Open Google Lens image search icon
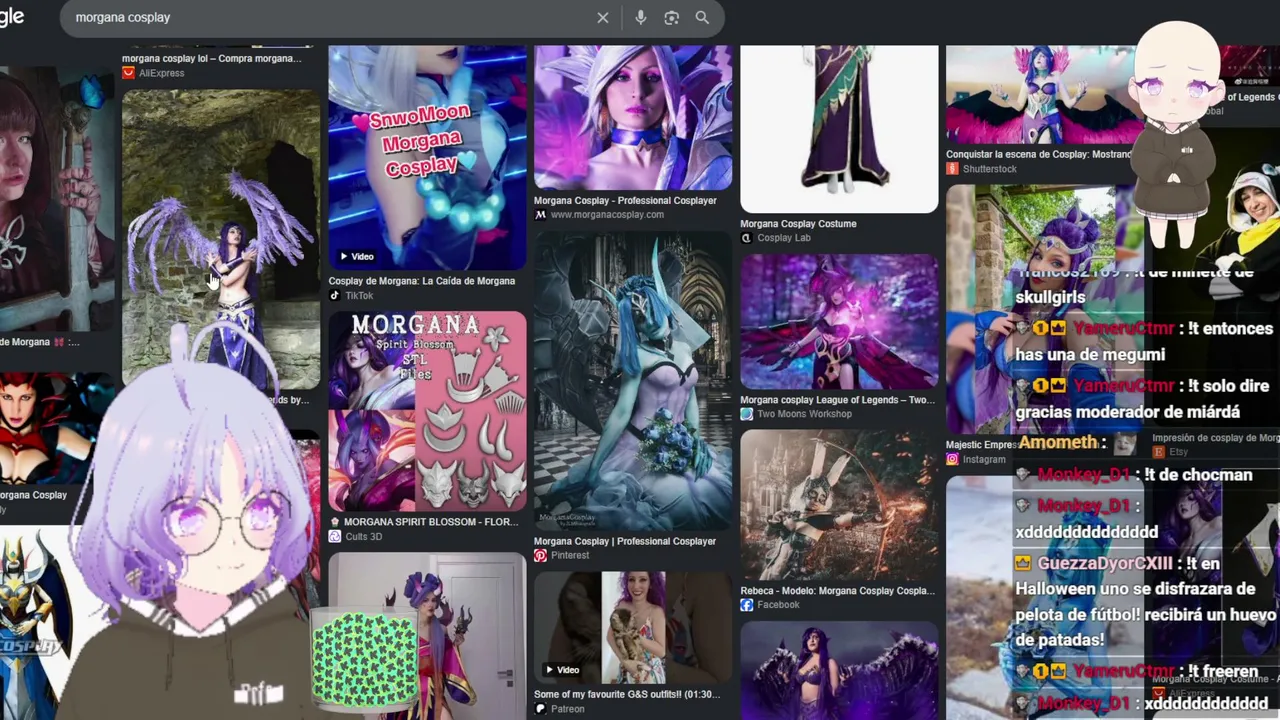The image size is (1280, 720). [x=672, y=18]
